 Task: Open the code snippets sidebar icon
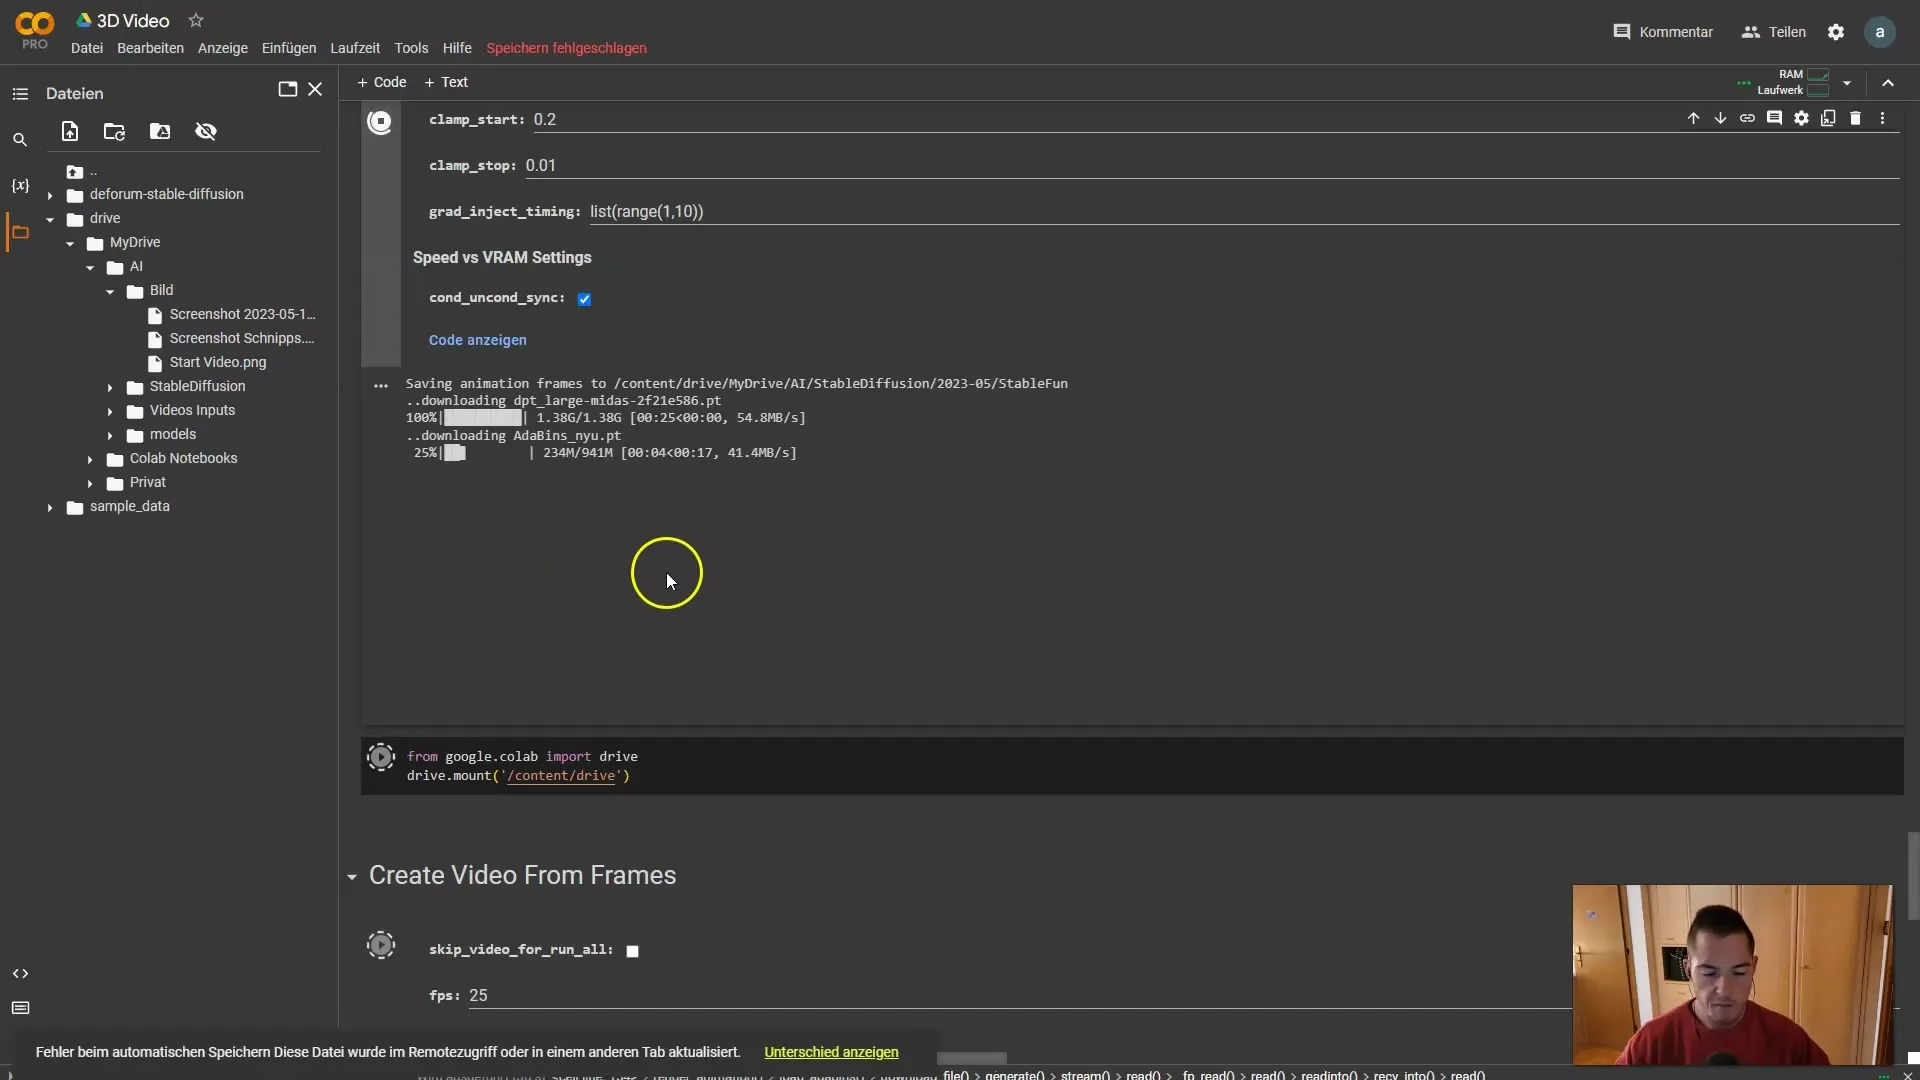20,973
